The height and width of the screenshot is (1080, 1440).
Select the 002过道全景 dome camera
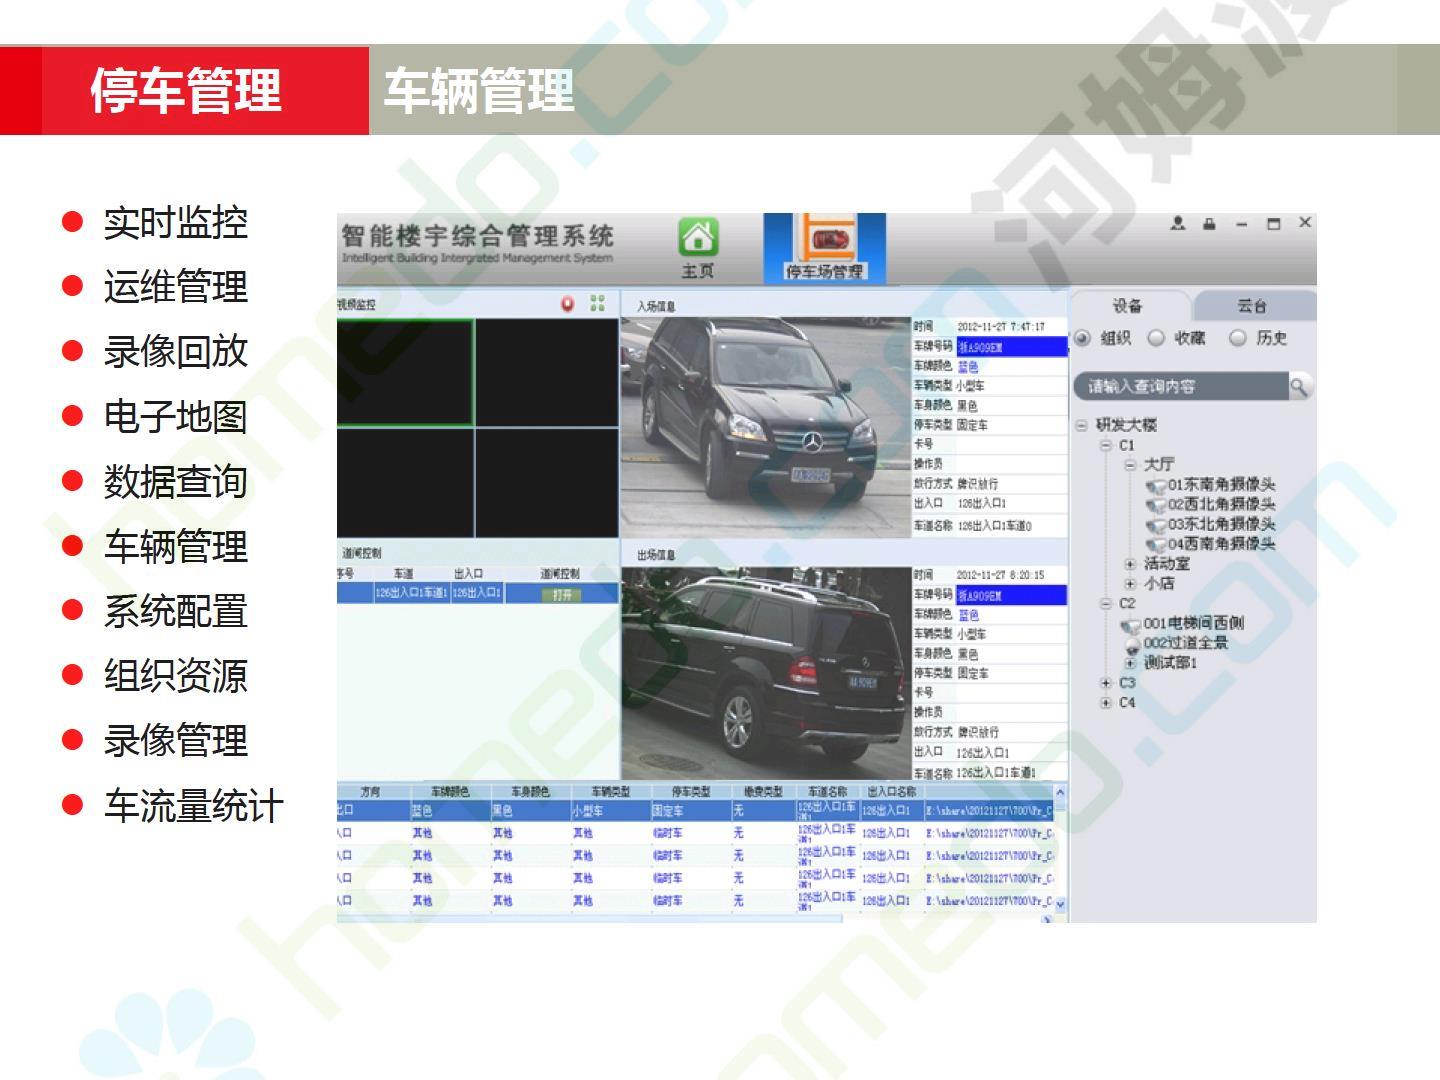(1185, 643)
